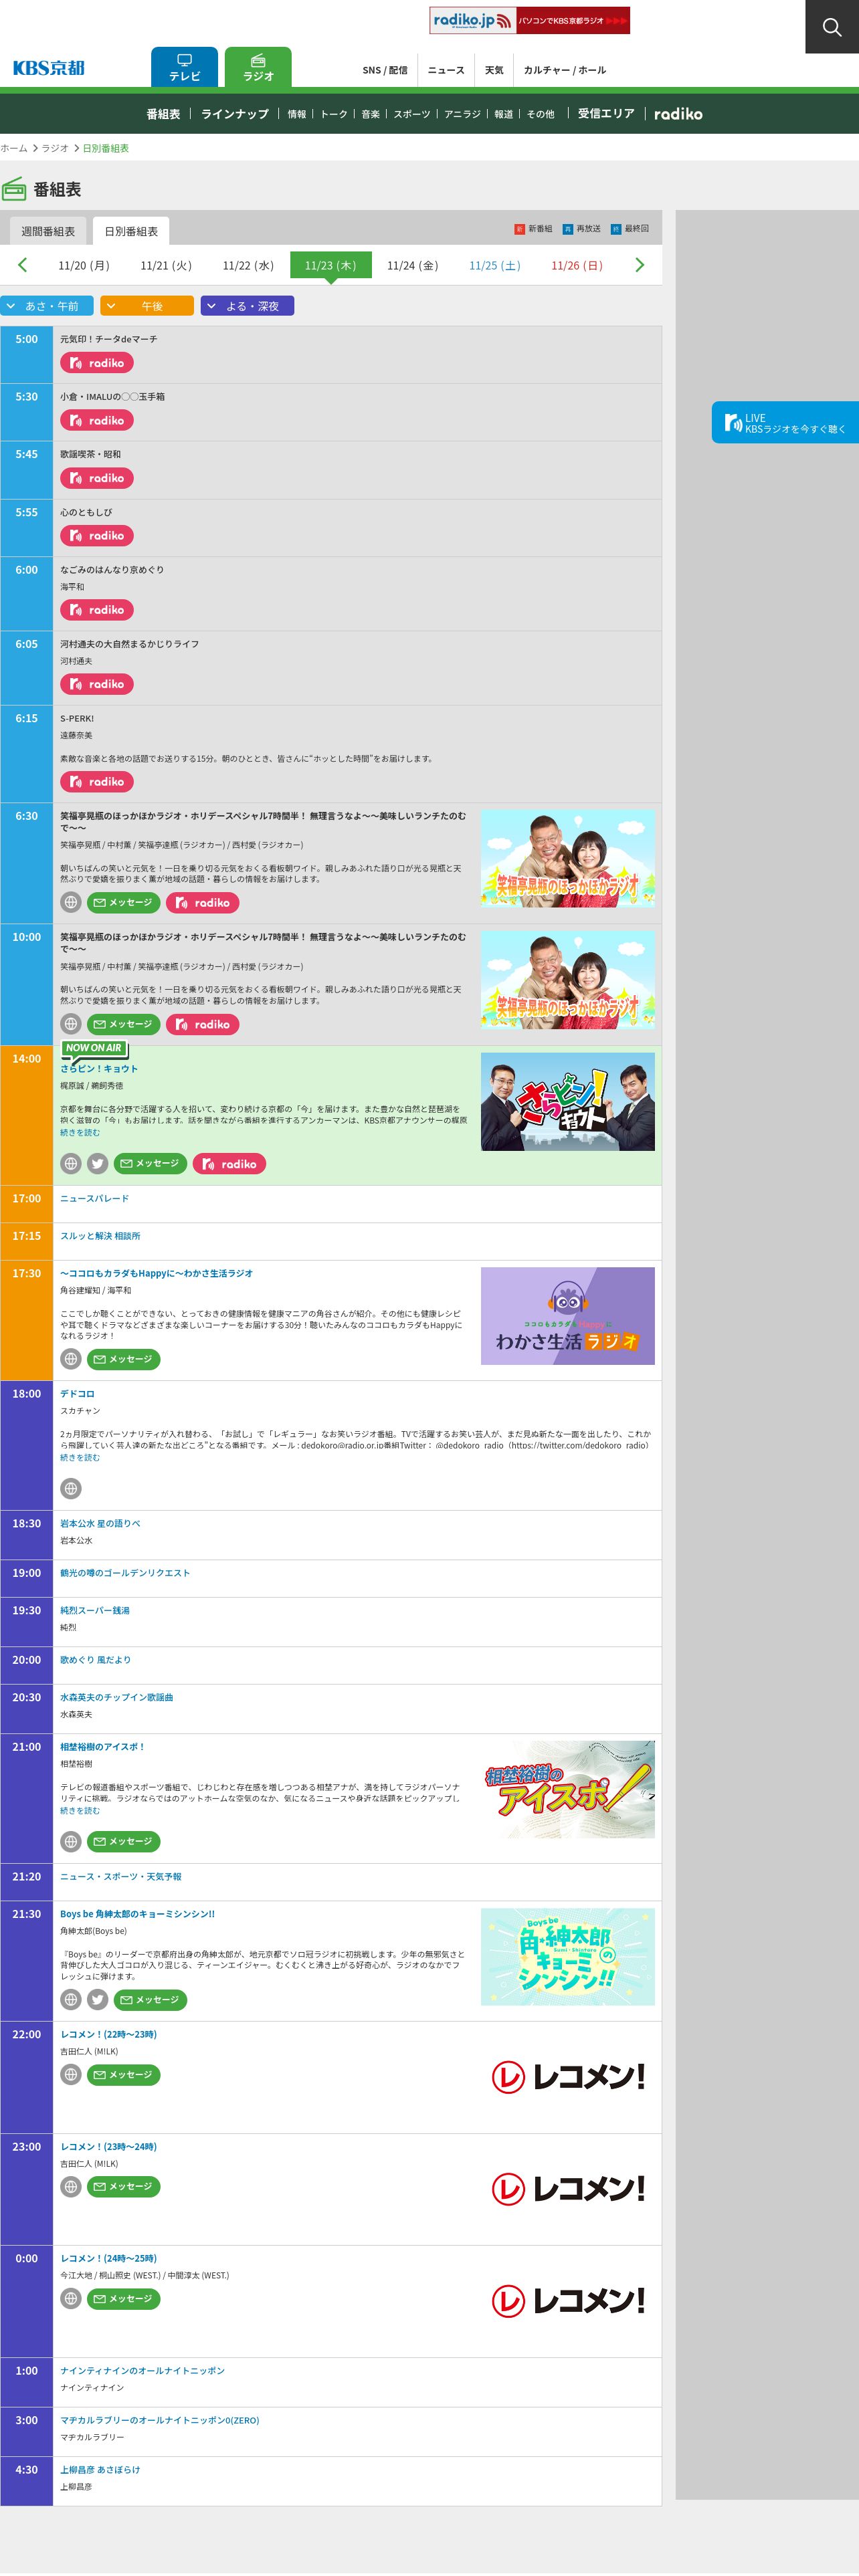
Task: Click LIVE KBSラジオを今すぐ聴く button
Action: pyautogui.click(x=785, y=423)
